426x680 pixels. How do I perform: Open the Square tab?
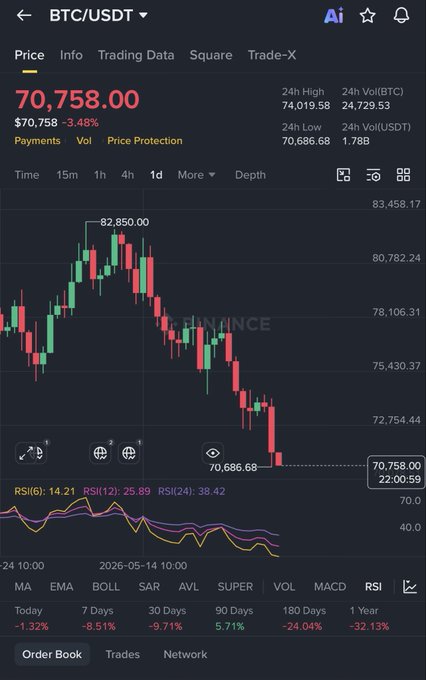click(211, 55)
